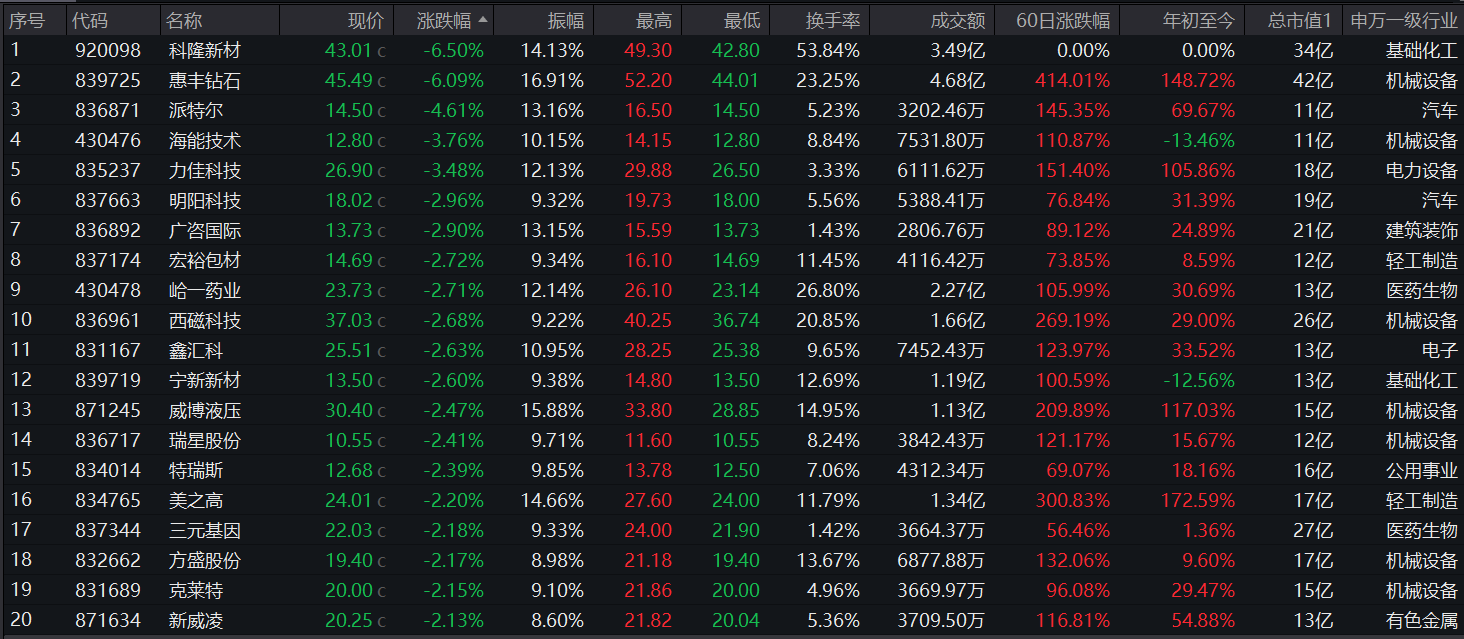1464x639 pixels.
Task: Select the 代码 column header
Action: pyautogui.click(x=90, y=20)
